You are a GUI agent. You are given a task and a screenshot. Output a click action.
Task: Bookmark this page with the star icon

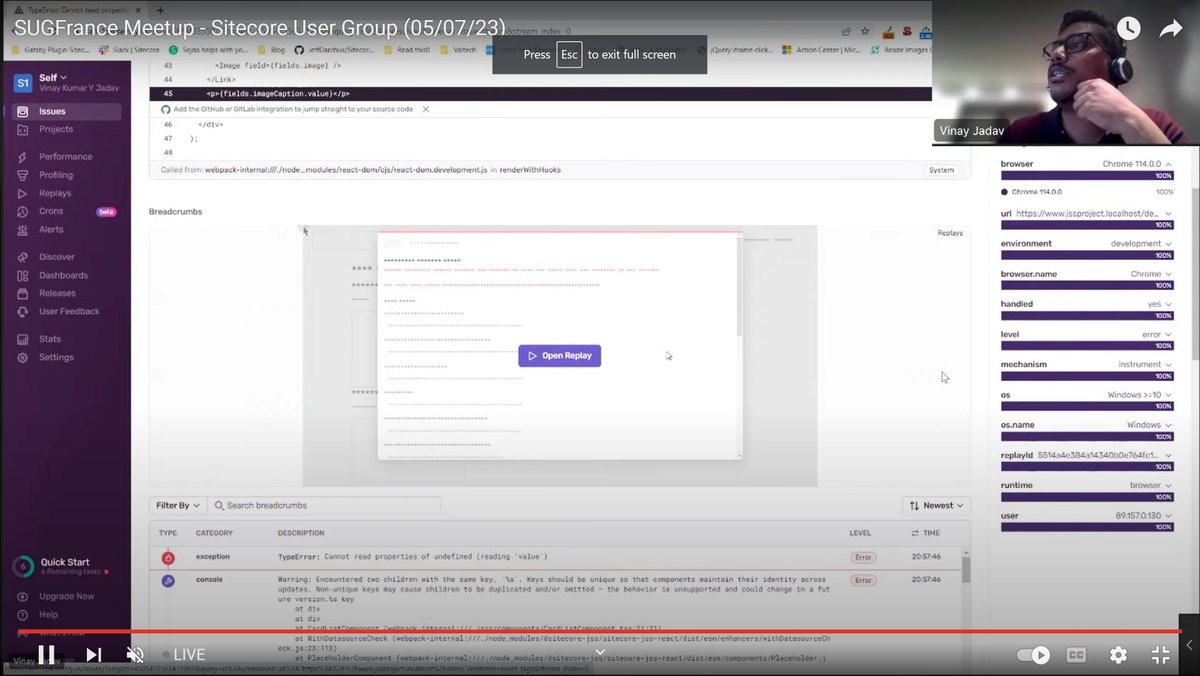866,32
